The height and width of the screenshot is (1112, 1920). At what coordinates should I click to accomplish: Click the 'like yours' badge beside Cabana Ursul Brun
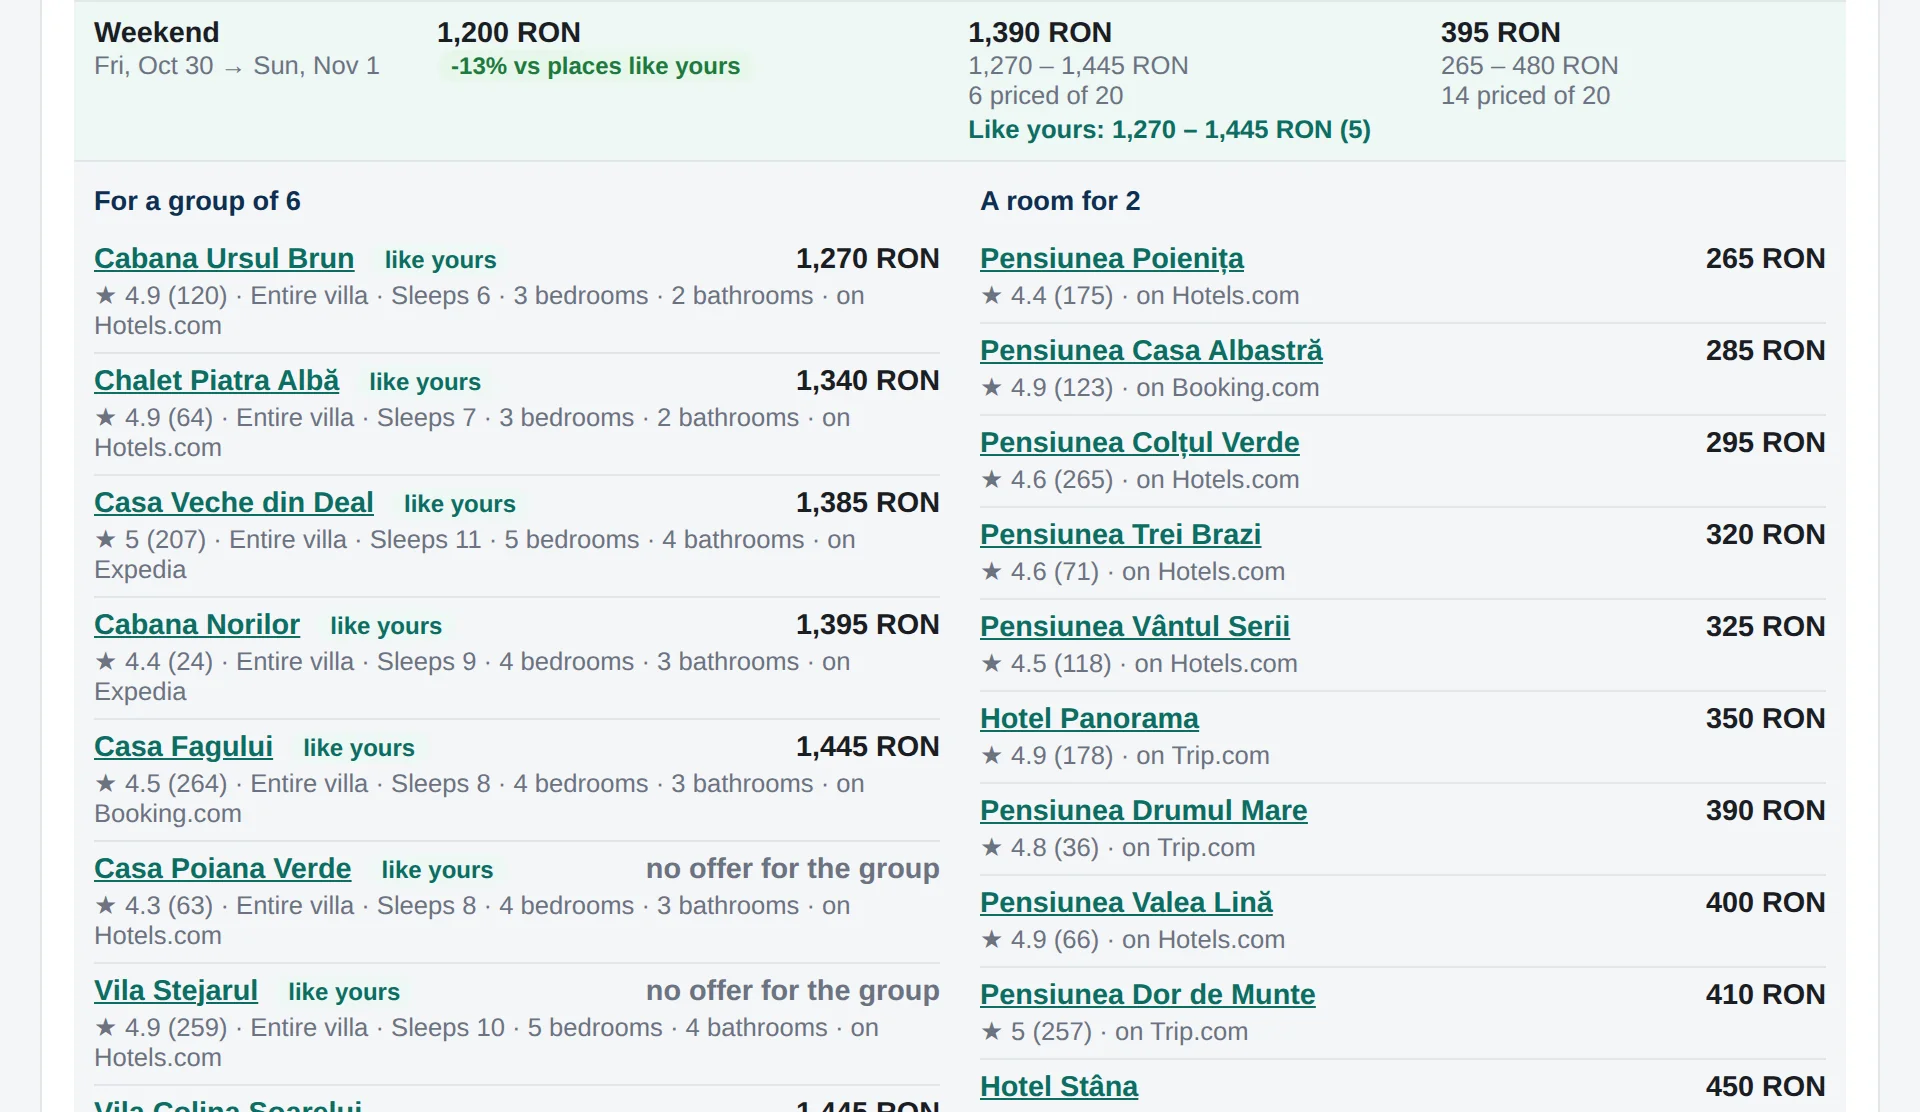[440, 260]
